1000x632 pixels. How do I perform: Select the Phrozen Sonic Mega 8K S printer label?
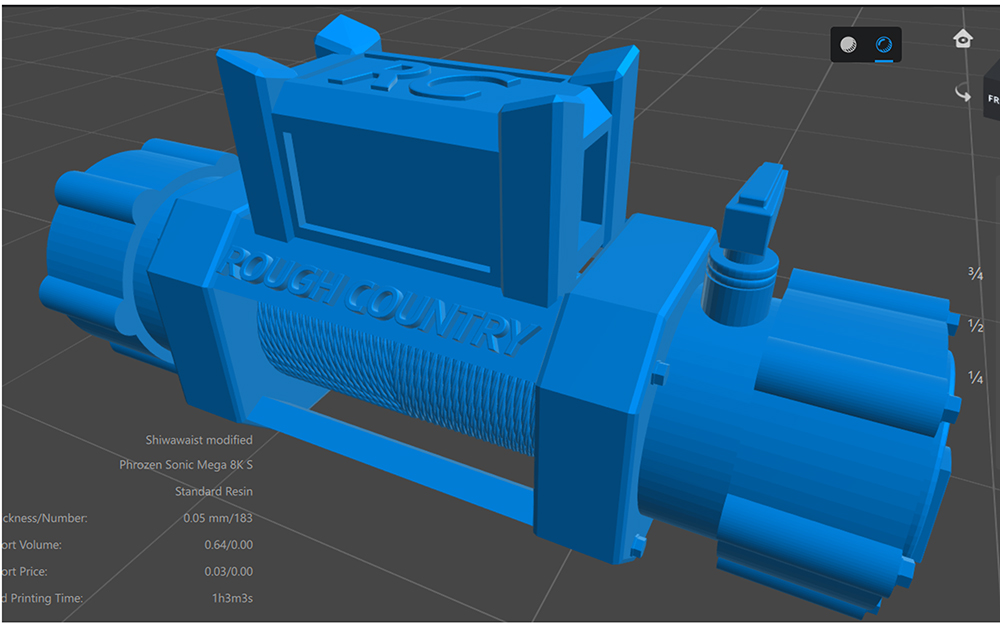(186, 466)
